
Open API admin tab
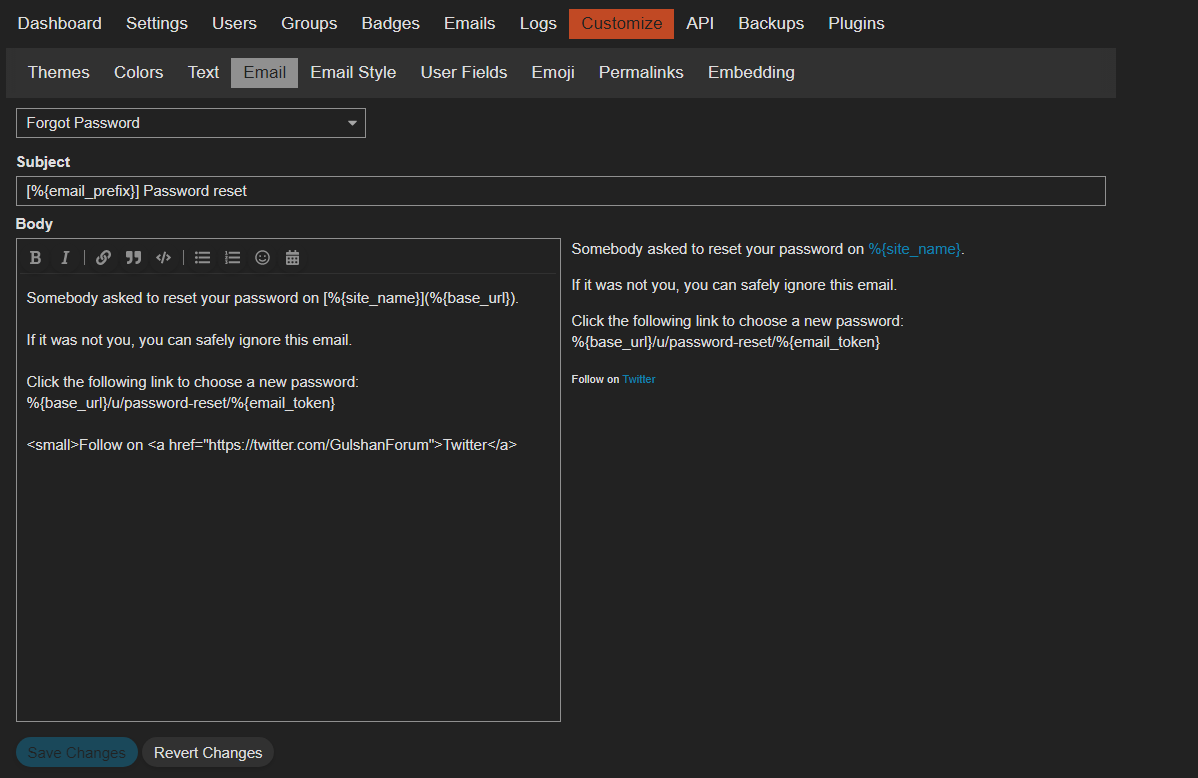[700, 24]
